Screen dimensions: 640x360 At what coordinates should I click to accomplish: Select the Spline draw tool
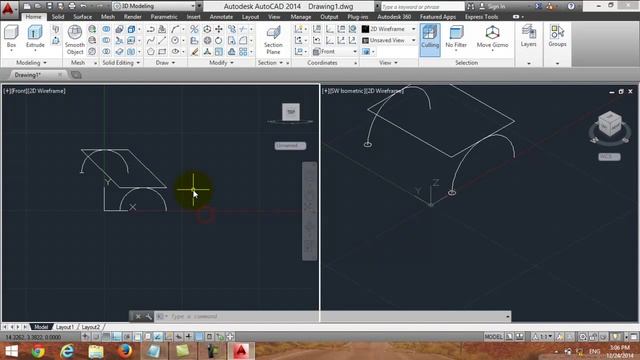151,40
